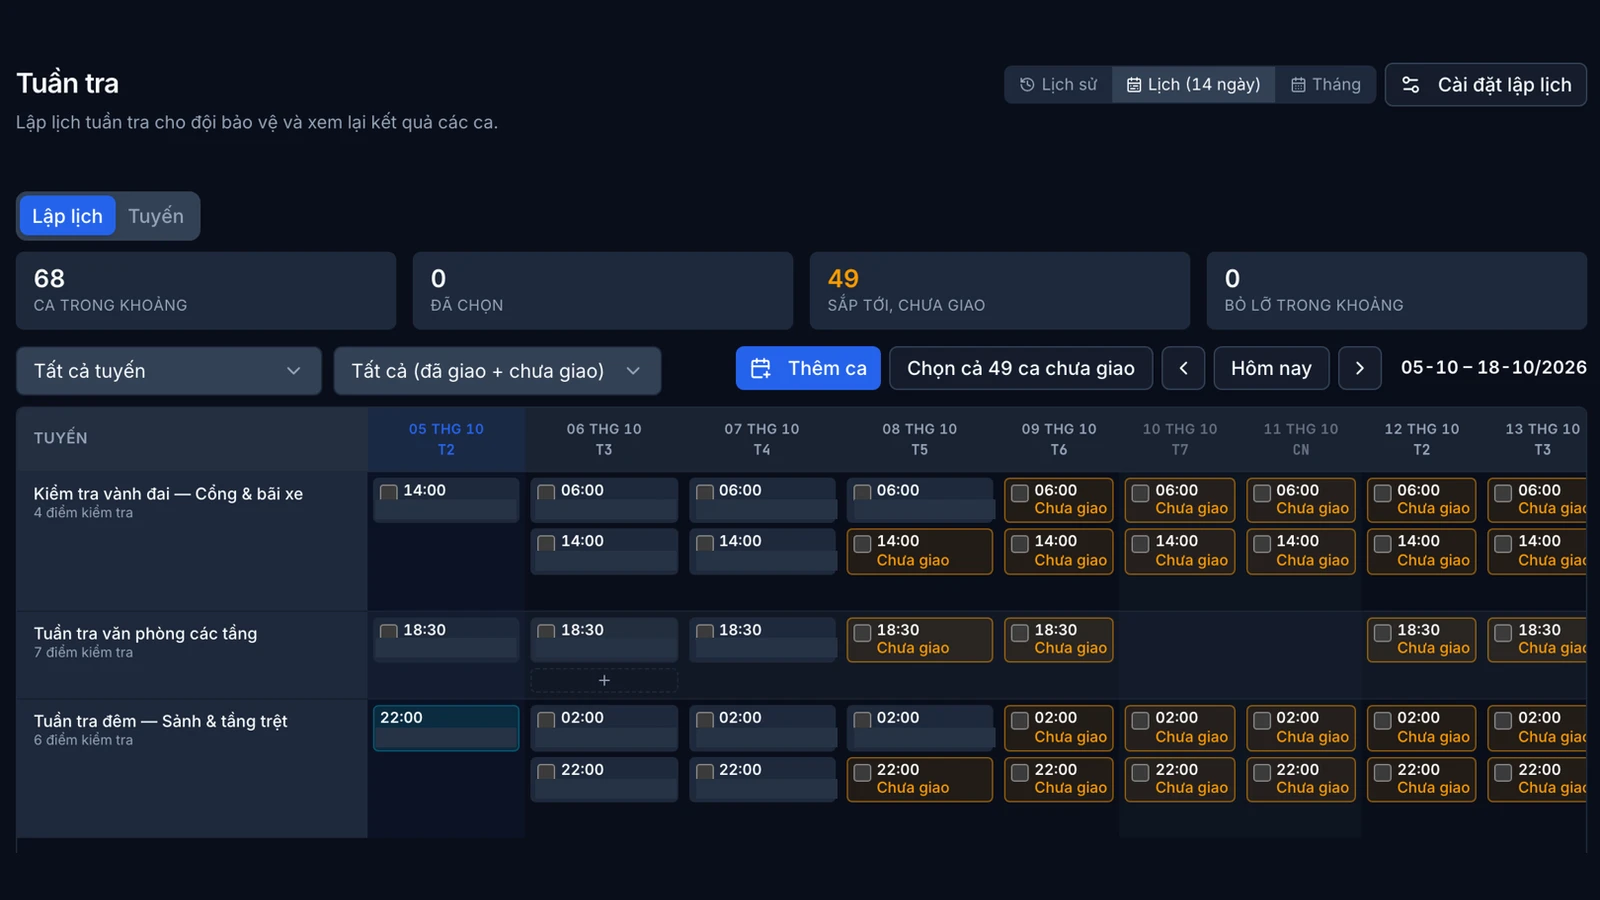Check 02:00 night shift on 10 THG 10
This screenshot has width=1600, height=900.
(x=1140, y=720)
